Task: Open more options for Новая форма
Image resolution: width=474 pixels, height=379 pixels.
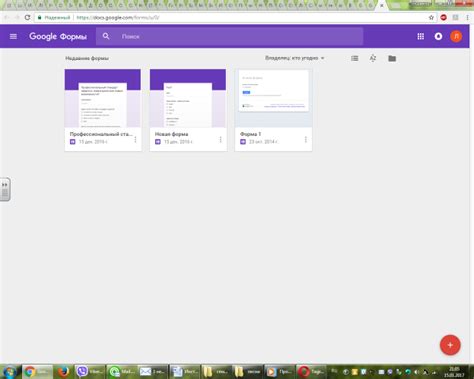Action: pos(220,140)
